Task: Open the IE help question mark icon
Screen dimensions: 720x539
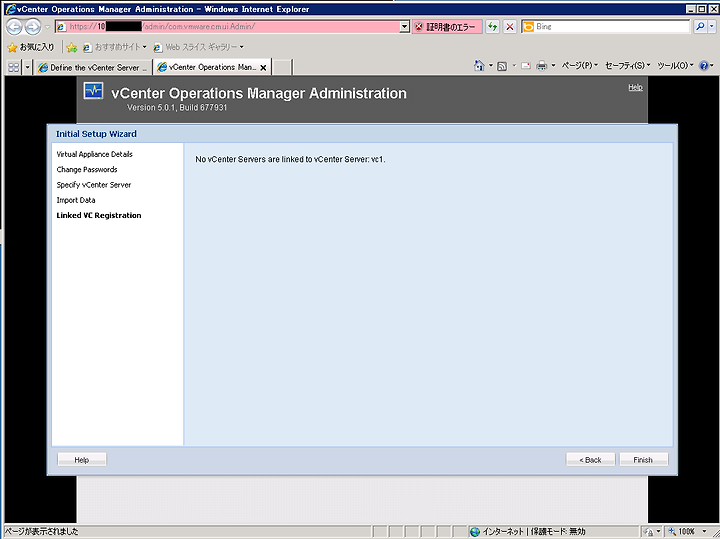Action: tap(703, 66)
